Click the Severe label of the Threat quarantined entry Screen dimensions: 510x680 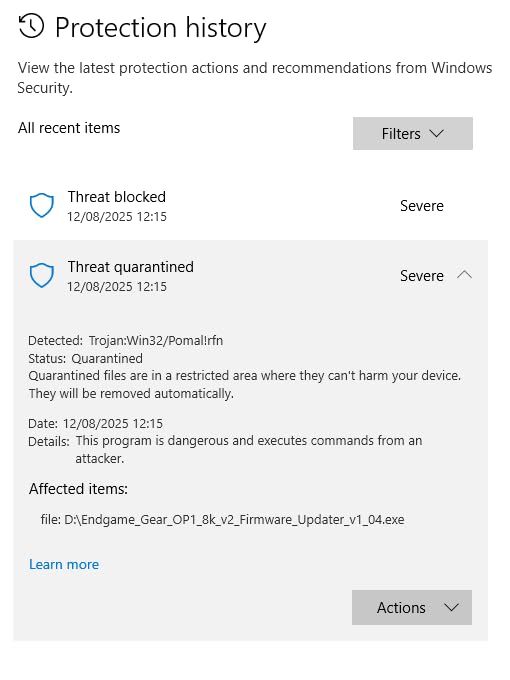point(422,276)
